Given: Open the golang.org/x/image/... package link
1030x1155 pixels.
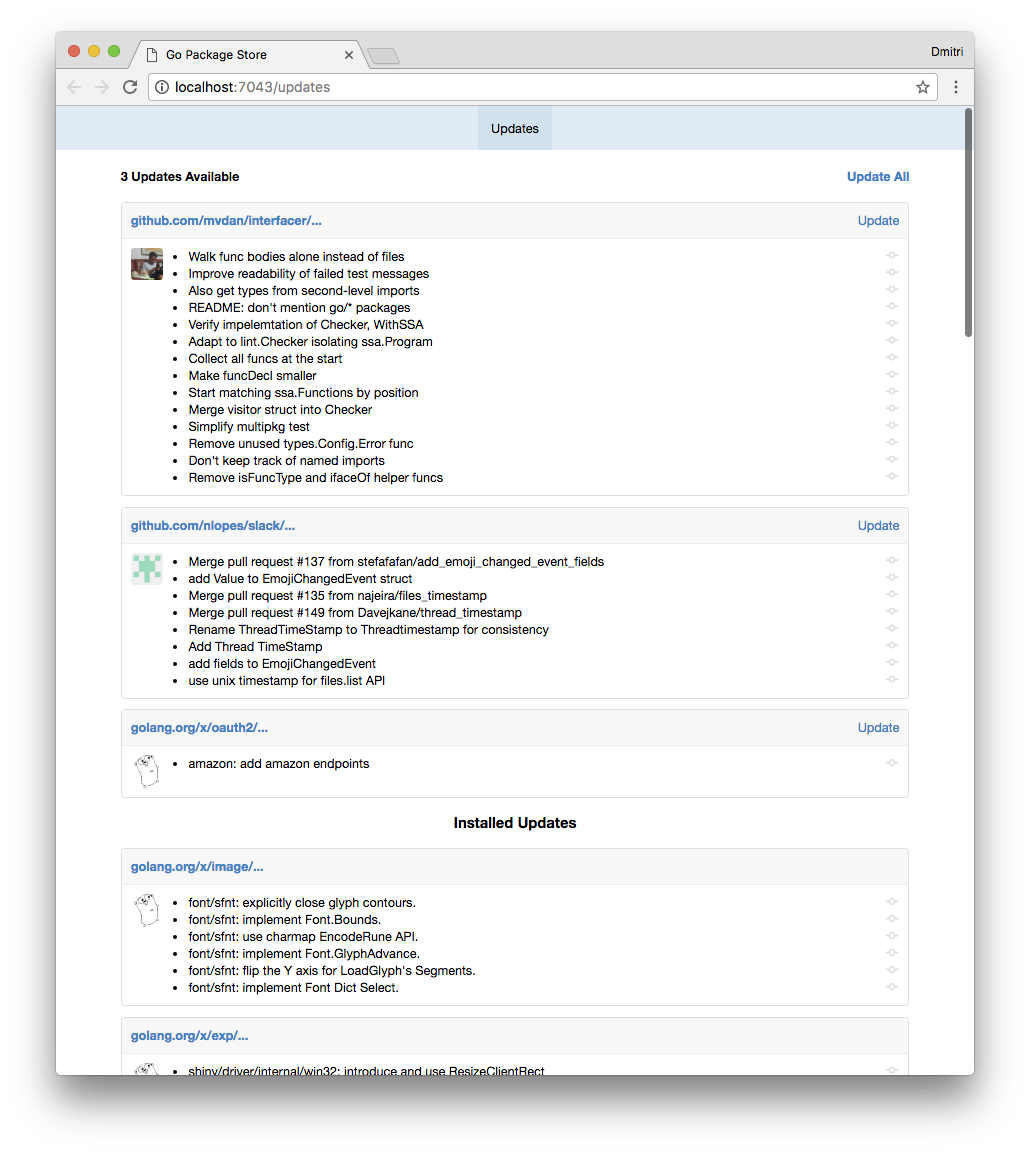Looking at the screenshot, I should coord(197,867).
